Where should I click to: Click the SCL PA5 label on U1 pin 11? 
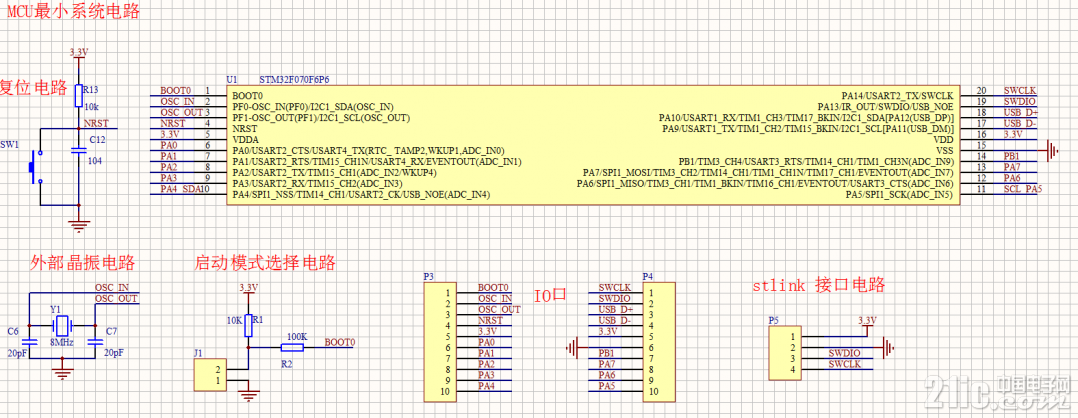tap(1021, 188)
